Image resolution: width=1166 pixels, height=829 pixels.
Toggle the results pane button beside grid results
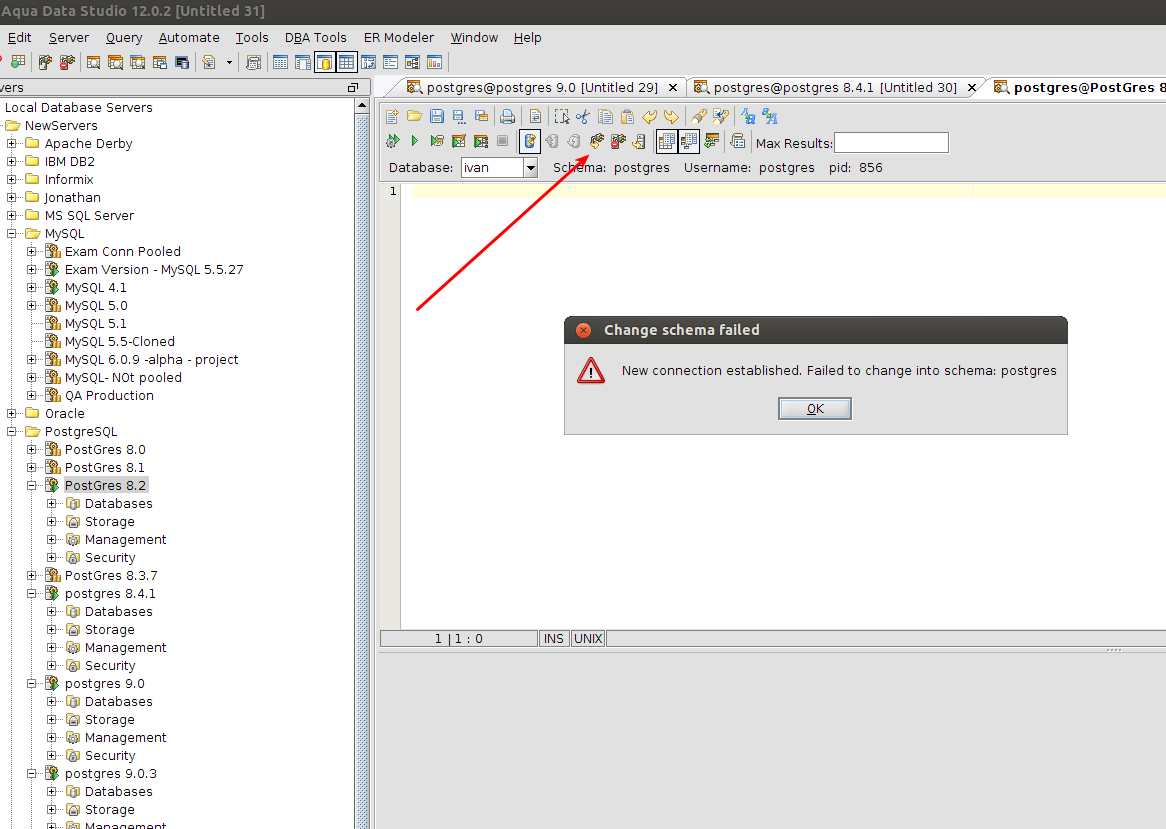coord(689,141)
